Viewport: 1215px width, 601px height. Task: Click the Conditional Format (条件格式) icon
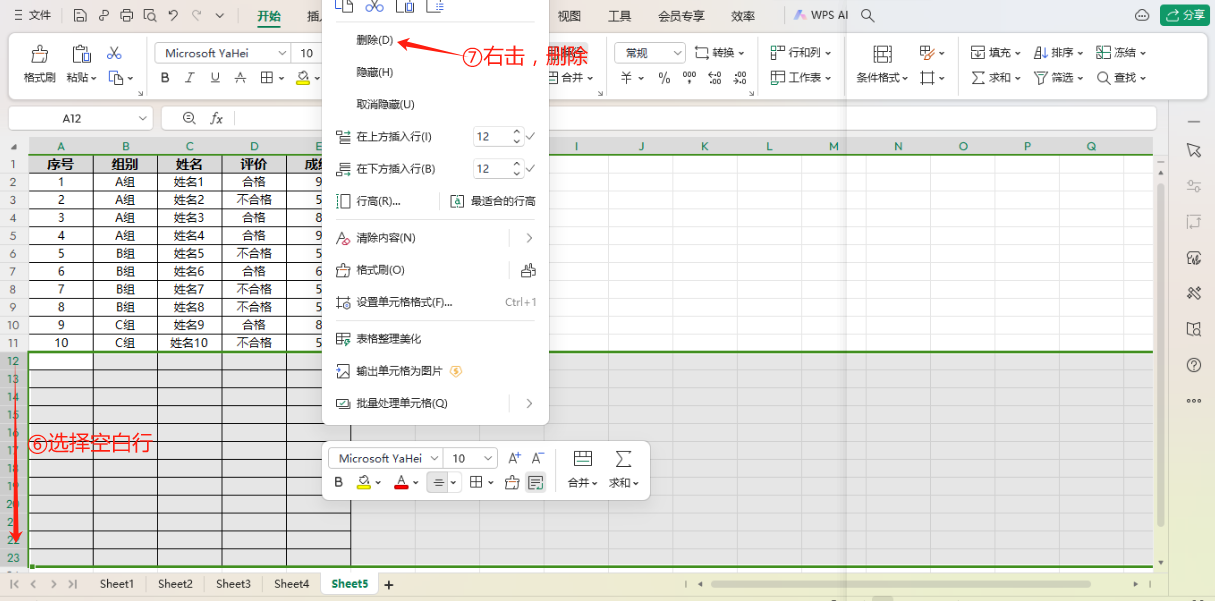click(x=882, y=54)
